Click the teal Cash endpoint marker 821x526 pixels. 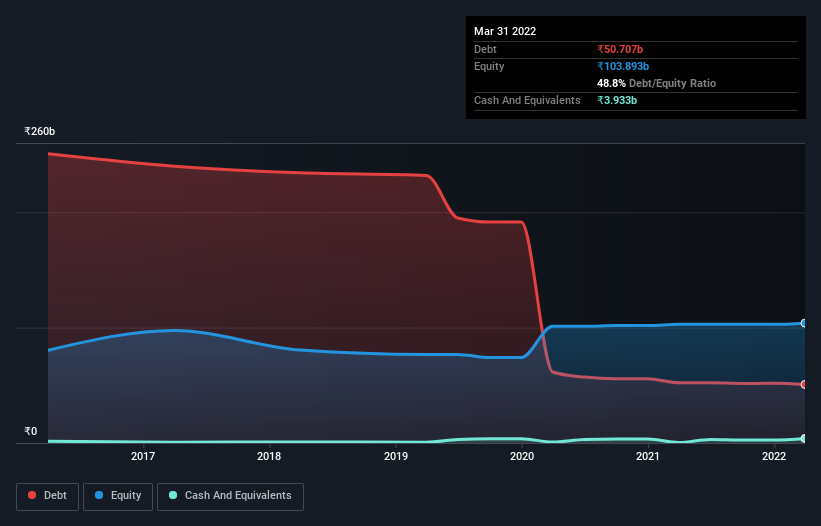pyautogui.click(x=804, y=439)
